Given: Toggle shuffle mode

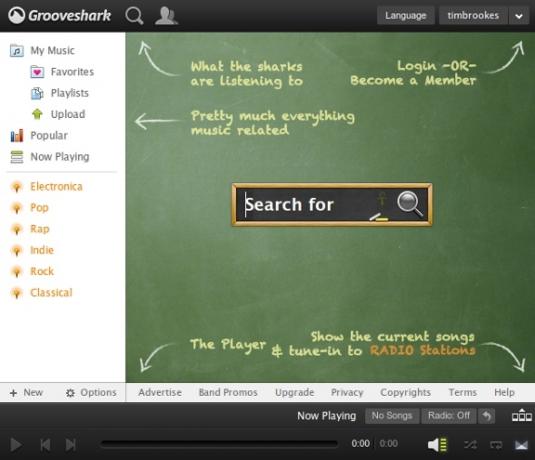Looking at the screenshot, I should (x=470, y=445).
